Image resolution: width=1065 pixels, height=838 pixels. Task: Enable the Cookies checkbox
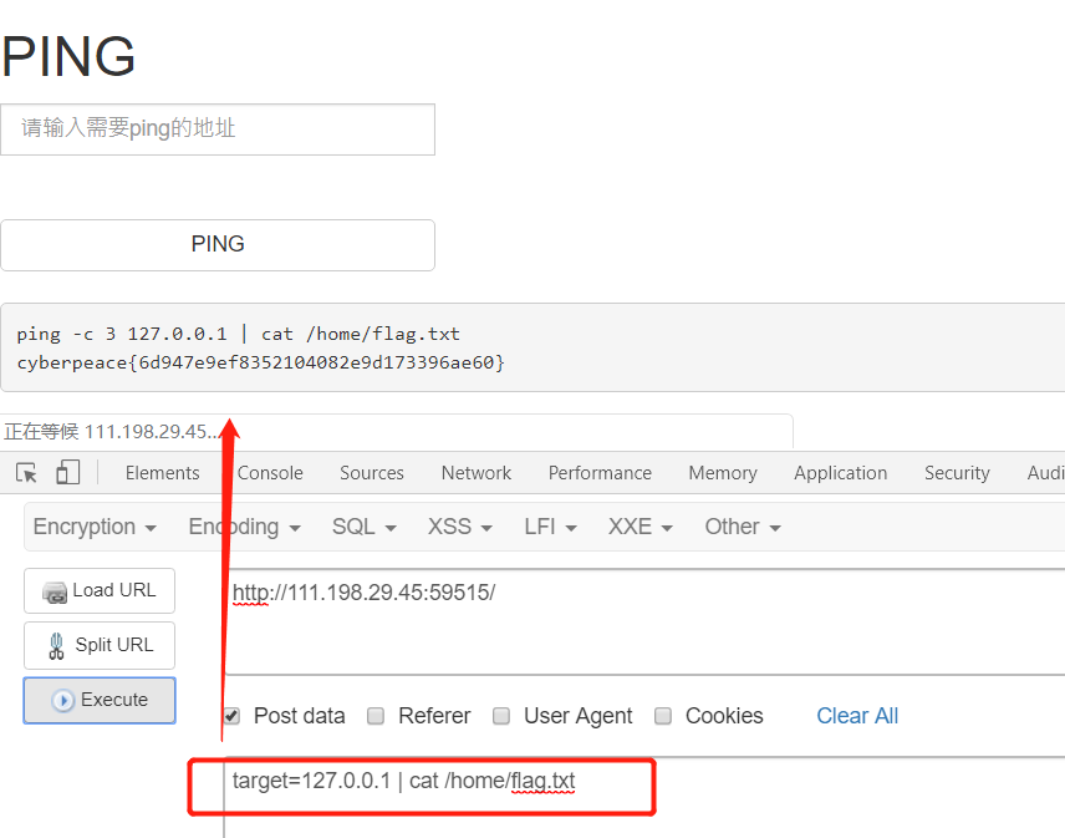pyautogui.click(x=663, y=716)
